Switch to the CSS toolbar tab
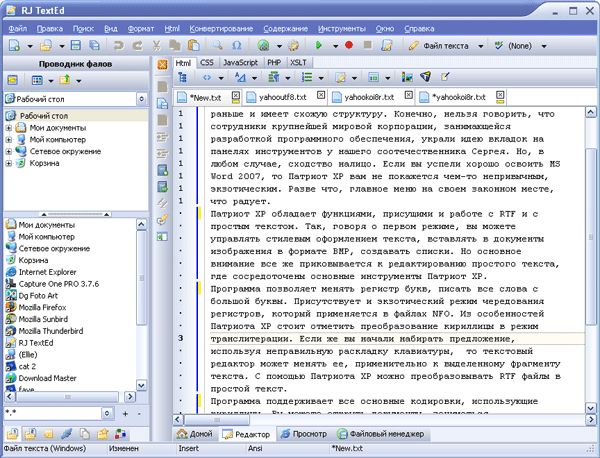 207,62
